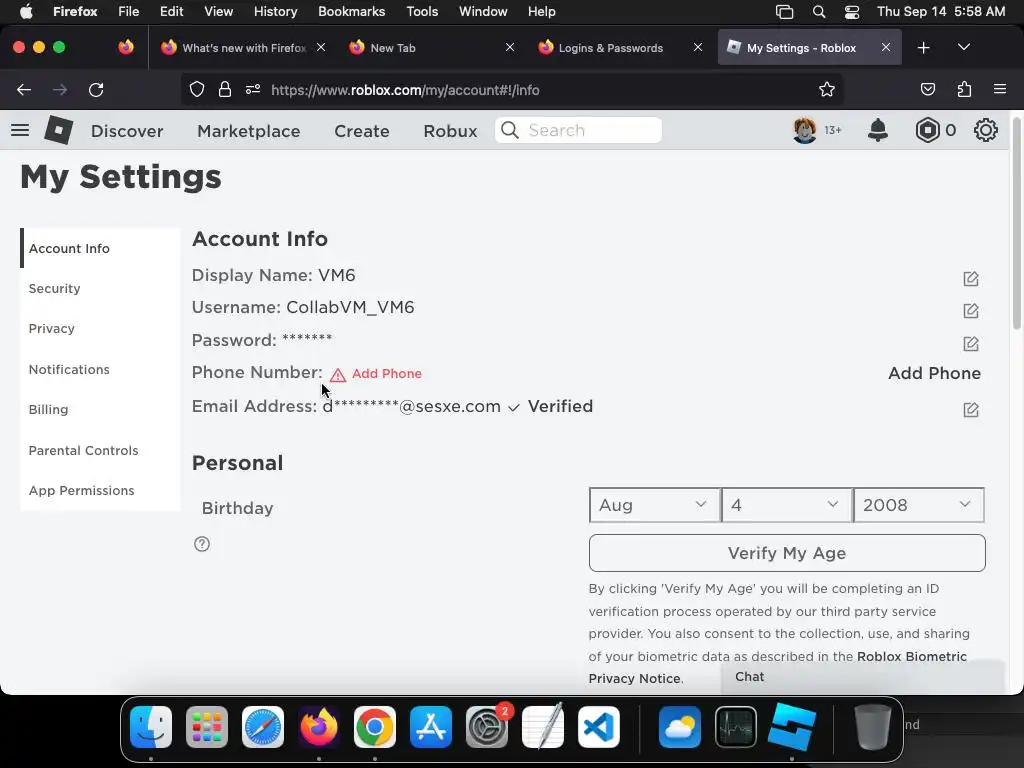Screen dimensions: 1024x768
Task: Open the Roblox notifications bell
Action: [878, 131]
